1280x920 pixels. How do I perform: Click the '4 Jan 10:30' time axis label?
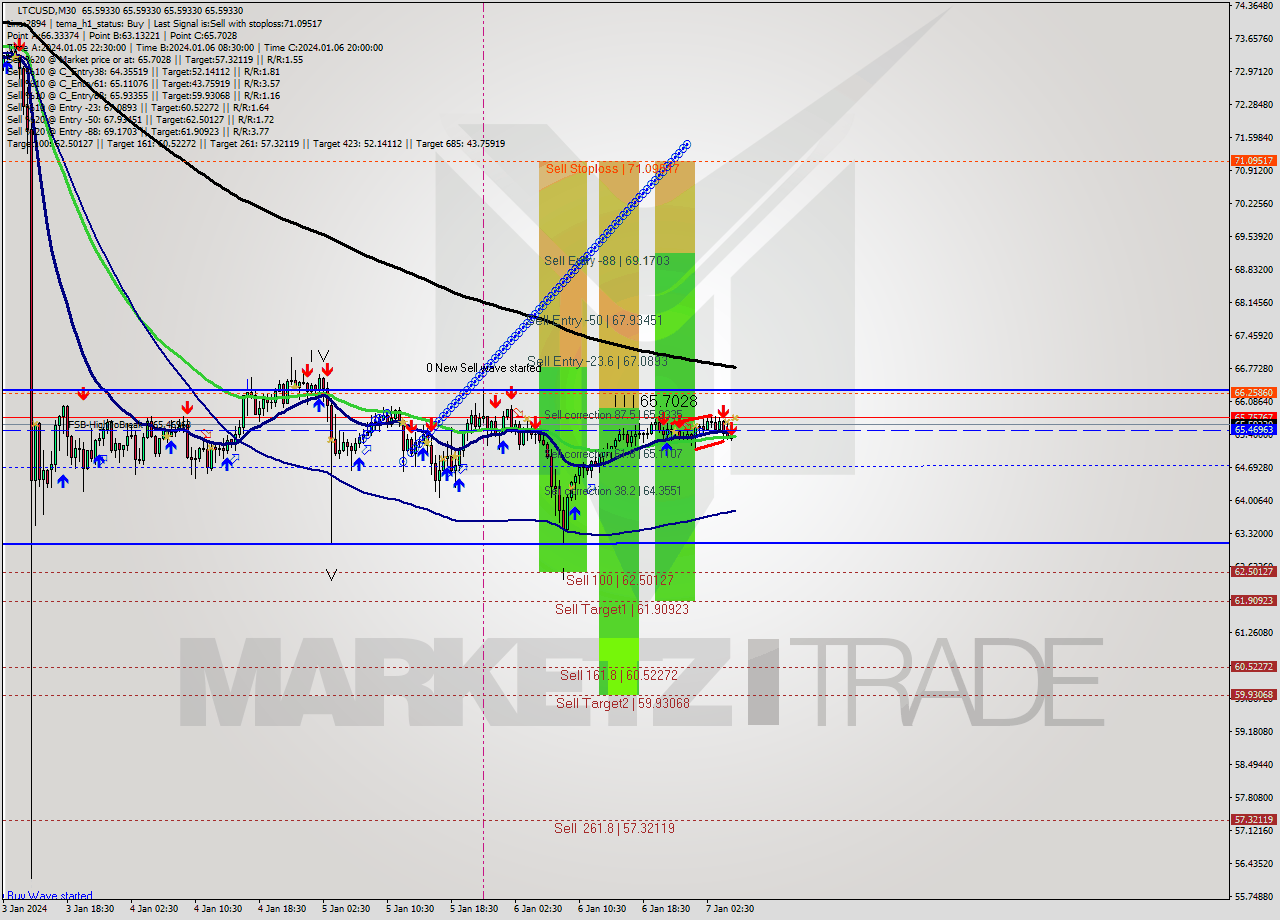pos(218,909)
